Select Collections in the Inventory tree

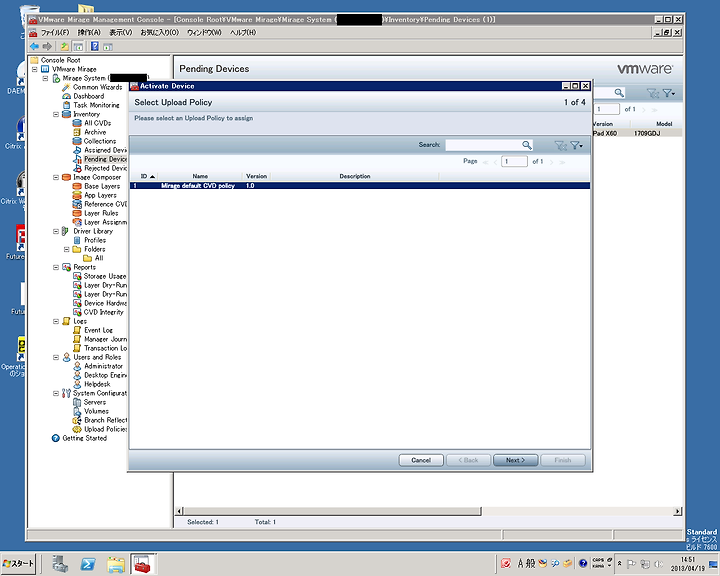tap(100, 141)
